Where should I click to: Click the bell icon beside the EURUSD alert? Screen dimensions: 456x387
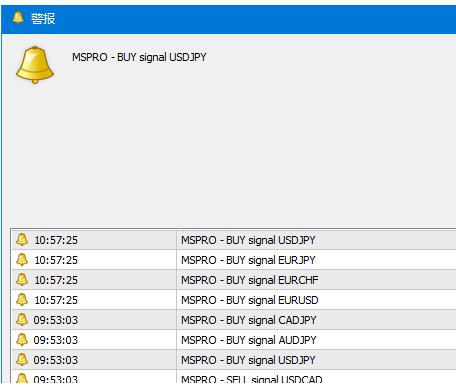click(x=22, y=300)
